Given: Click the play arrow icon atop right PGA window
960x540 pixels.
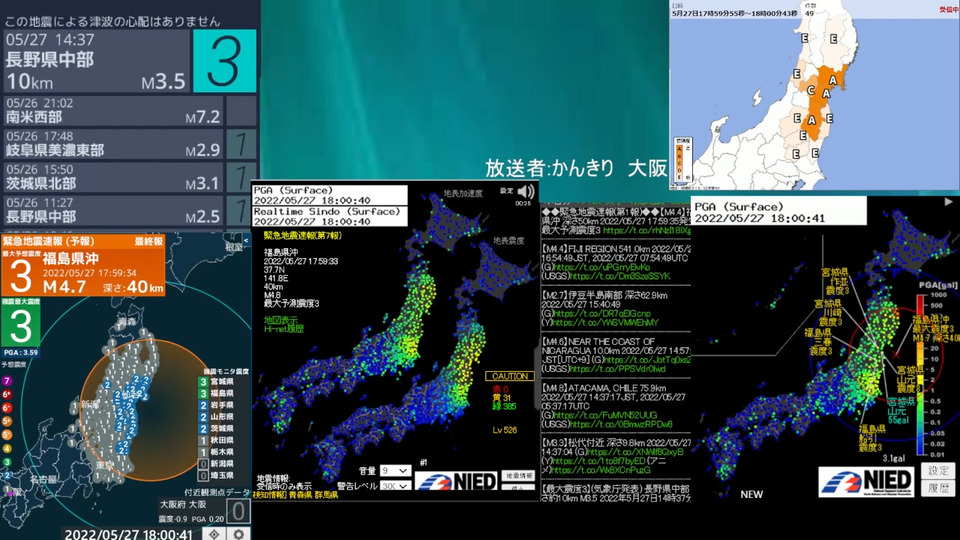Looking at the screenshot, I should click(x=948, y=201).
